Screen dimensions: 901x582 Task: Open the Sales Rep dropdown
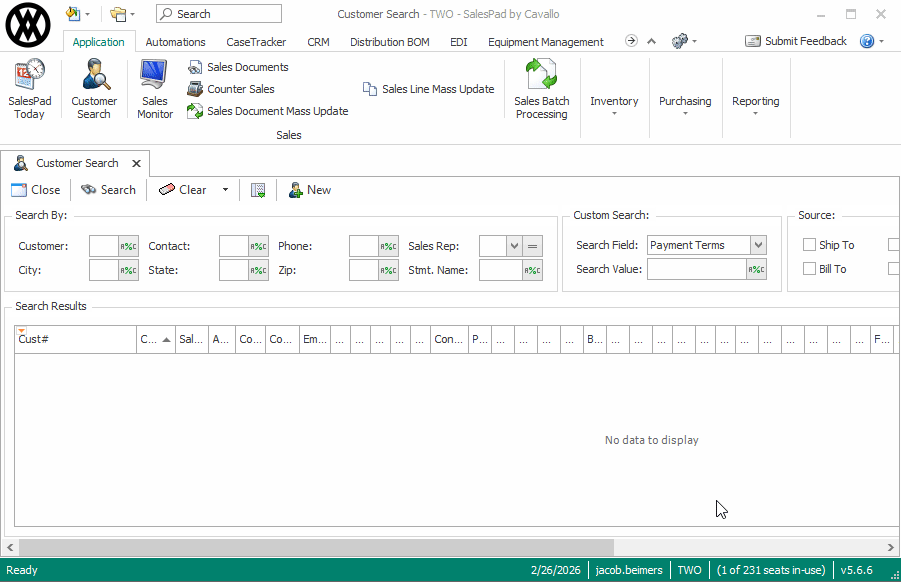(514, 246)
